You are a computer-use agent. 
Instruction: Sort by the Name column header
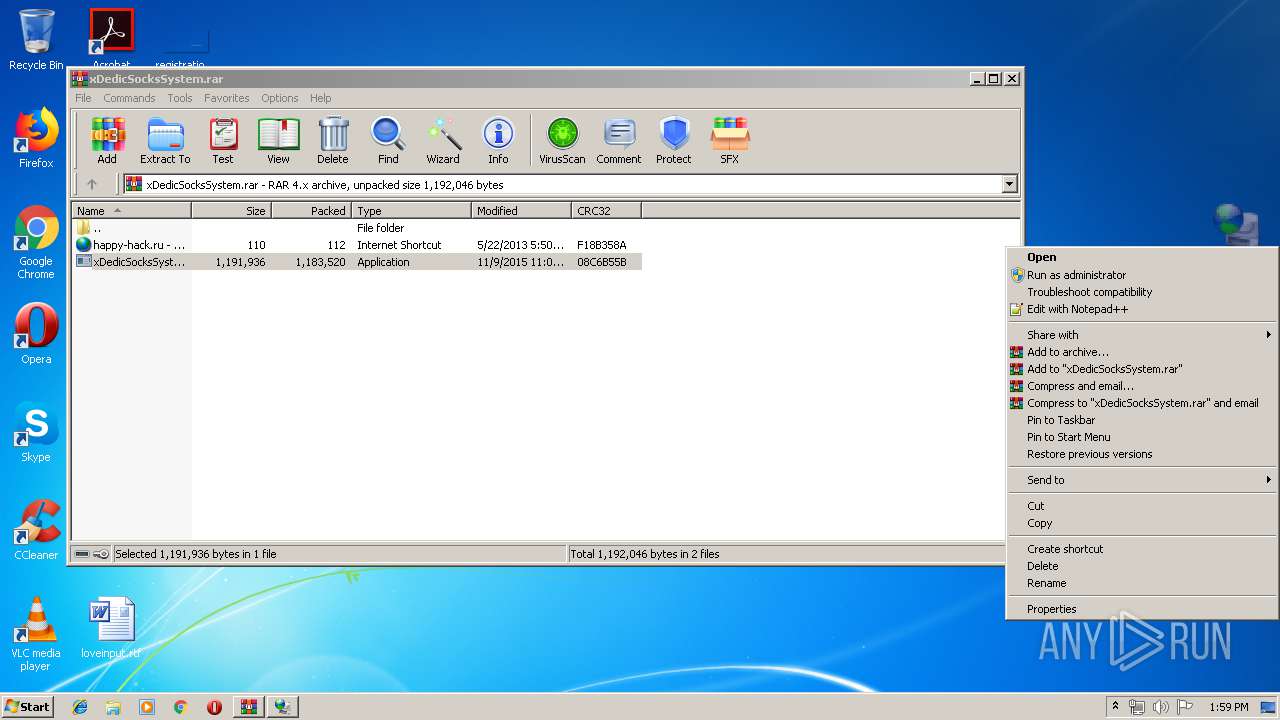pyautogui.click(x=131, y=211)
